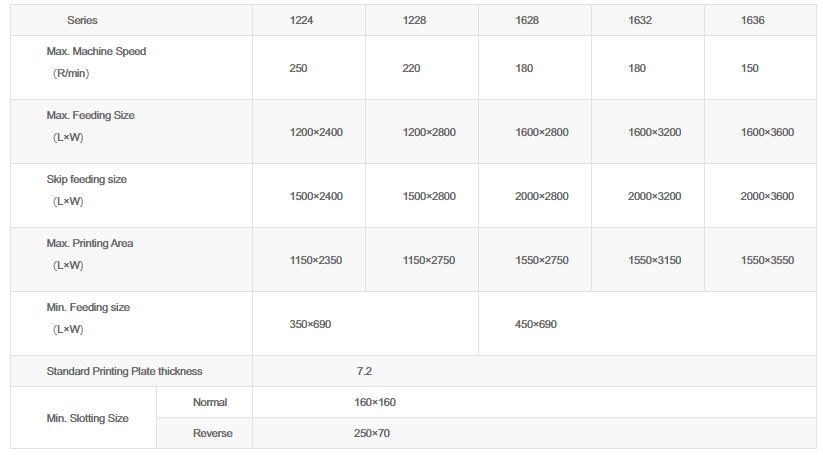Click the Min. Slotting Size label

[88, 418]
